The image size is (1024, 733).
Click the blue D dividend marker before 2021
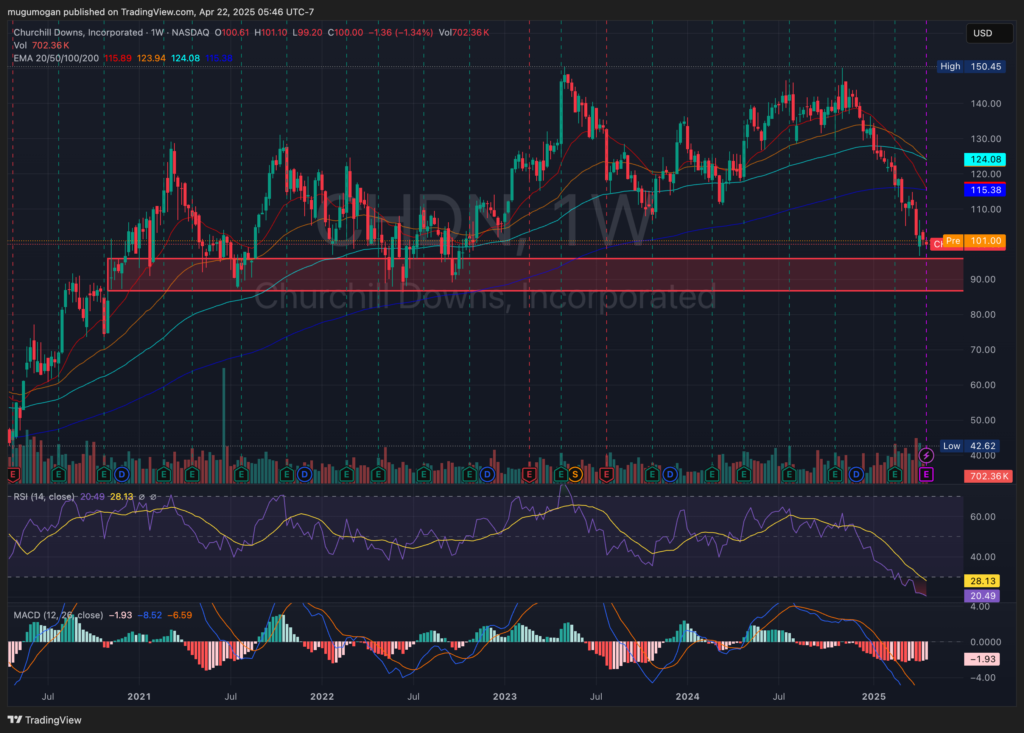(121, 474)
